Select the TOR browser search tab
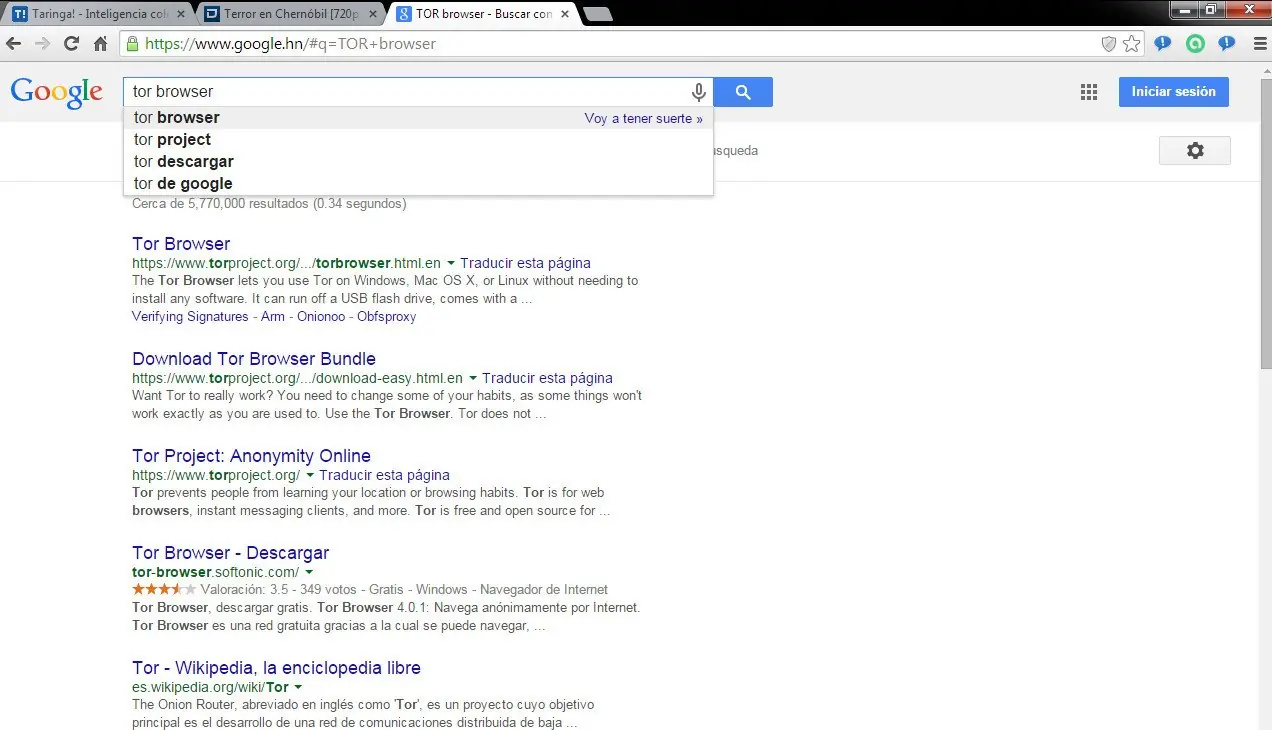This screenshot has width=1272, height=730. [483, 14]
